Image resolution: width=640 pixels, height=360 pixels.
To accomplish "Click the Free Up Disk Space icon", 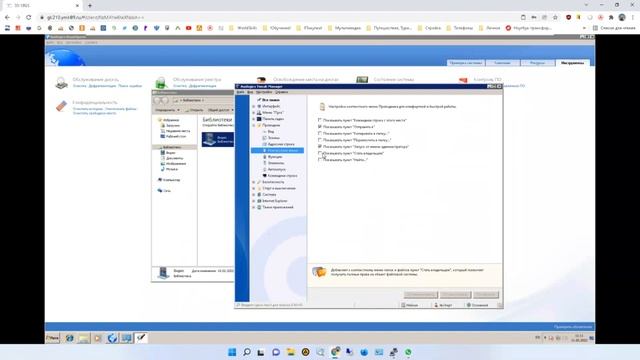I will click(261, 80).
